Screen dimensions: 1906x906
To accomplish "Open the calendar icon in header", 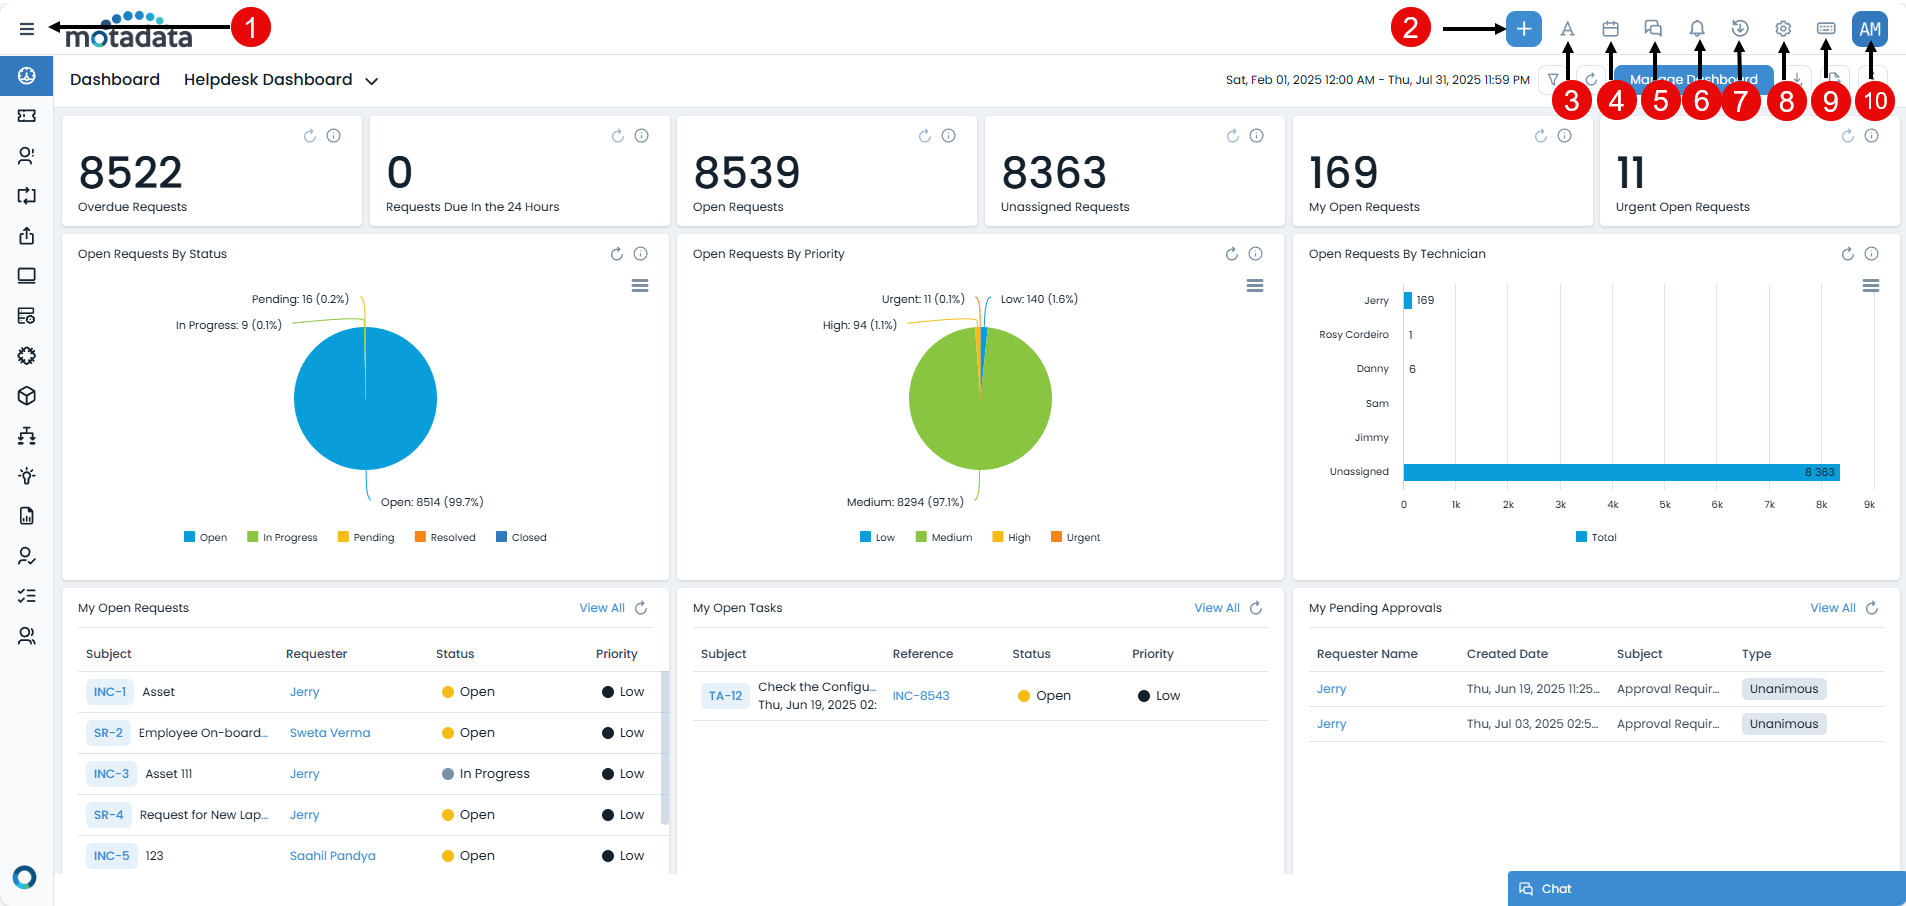I will tap(1610, 29).
